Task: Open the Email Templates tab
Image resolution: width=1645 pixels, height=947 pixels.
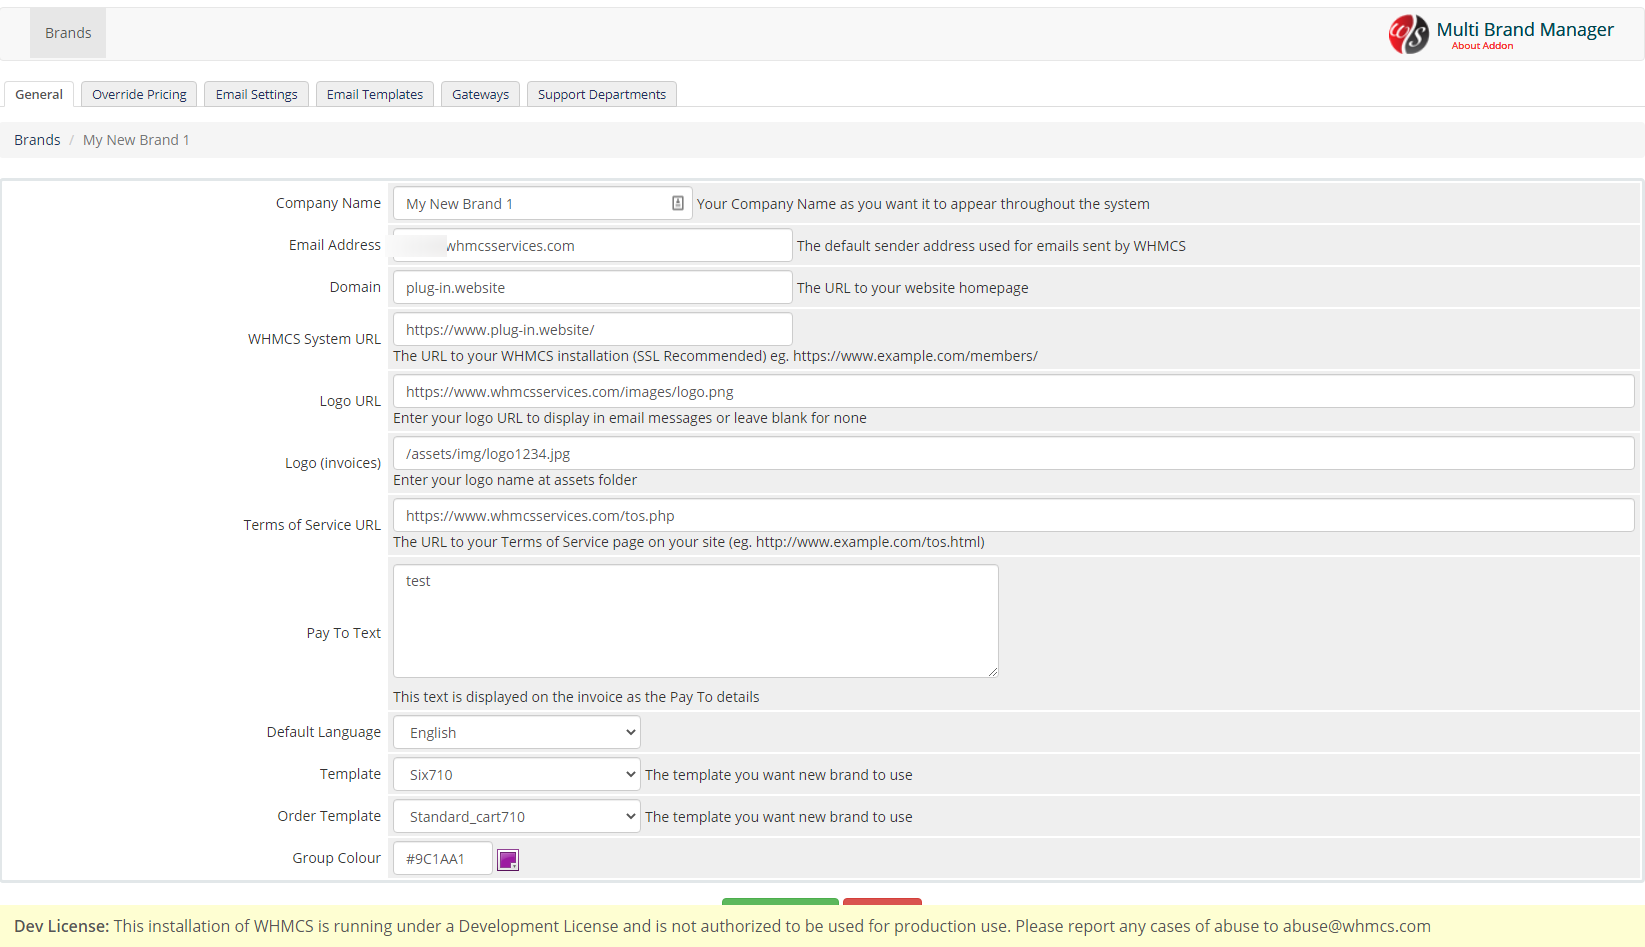Action: (375, 94)
